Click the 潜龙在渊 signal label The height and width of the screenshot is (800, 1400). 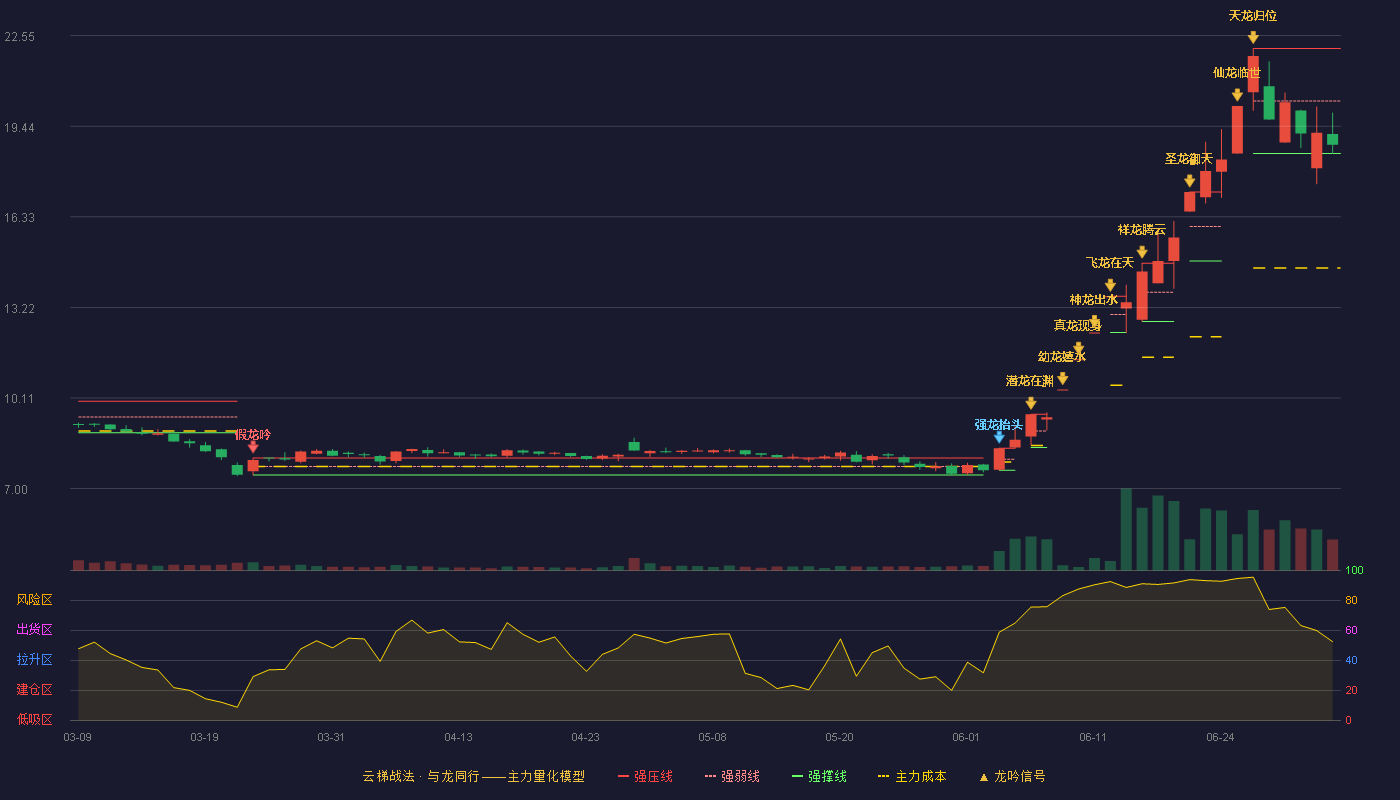(1030, 381)
